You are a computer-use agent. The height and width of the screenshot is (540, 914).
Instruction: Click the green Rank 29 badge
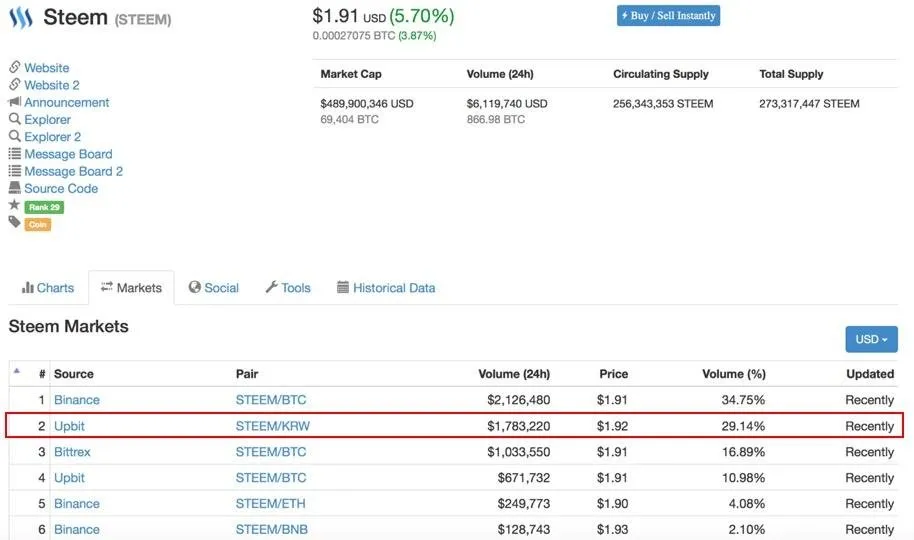coord(44,207)
